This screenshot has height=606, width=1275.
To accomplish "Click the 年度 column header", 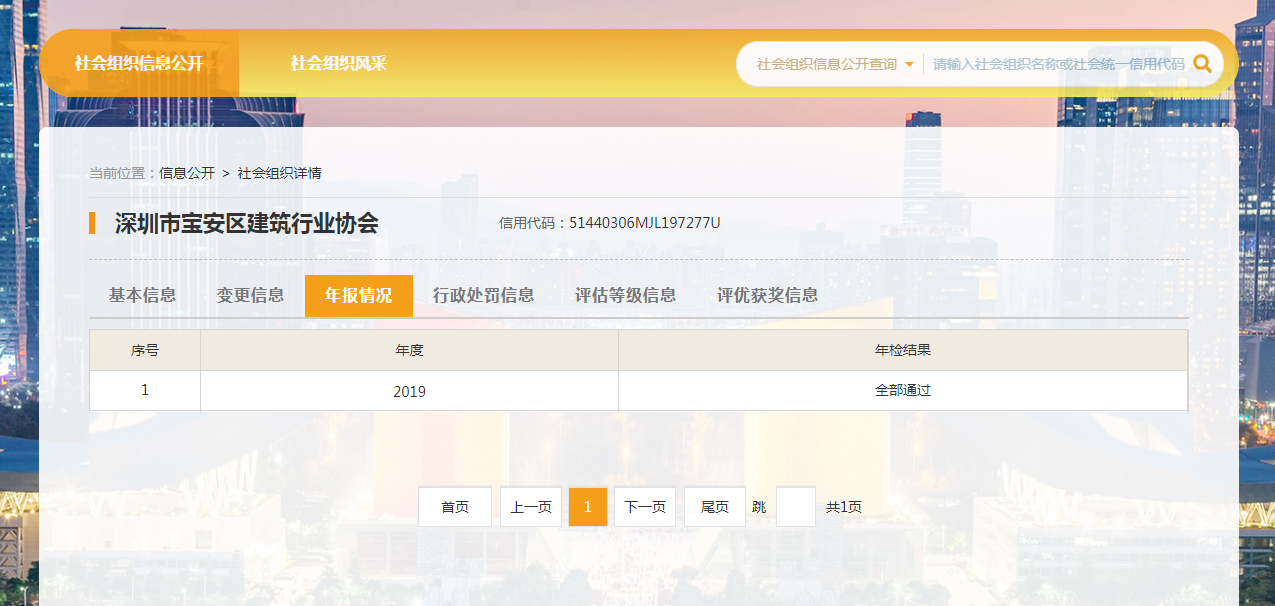I will (409, 350).
